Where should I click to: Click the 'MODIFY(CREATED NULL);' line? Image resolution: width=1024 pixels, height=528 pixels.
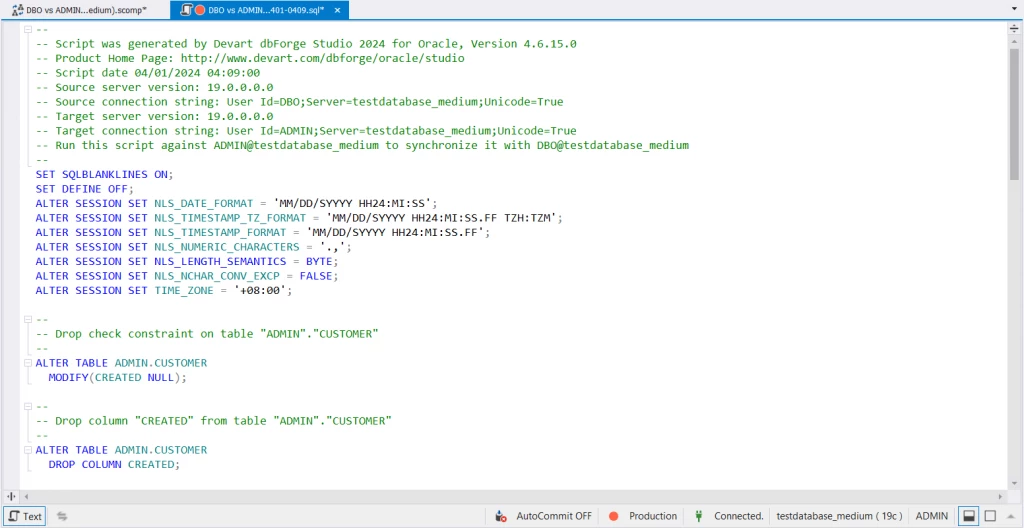[x=118, y=378]
